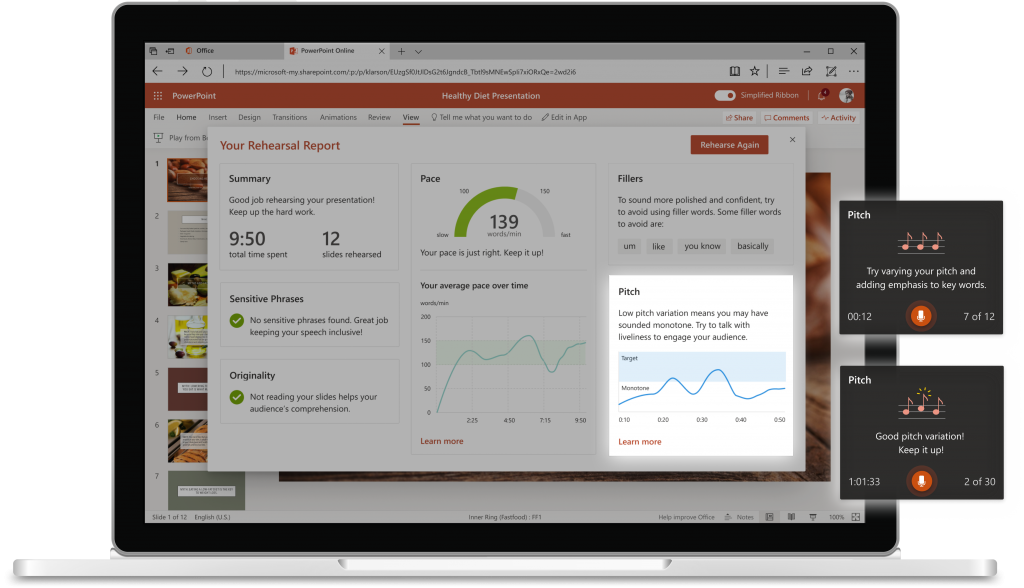
Task: Toggle the Simplified Ribbon switch
Action: pos(724,95)
